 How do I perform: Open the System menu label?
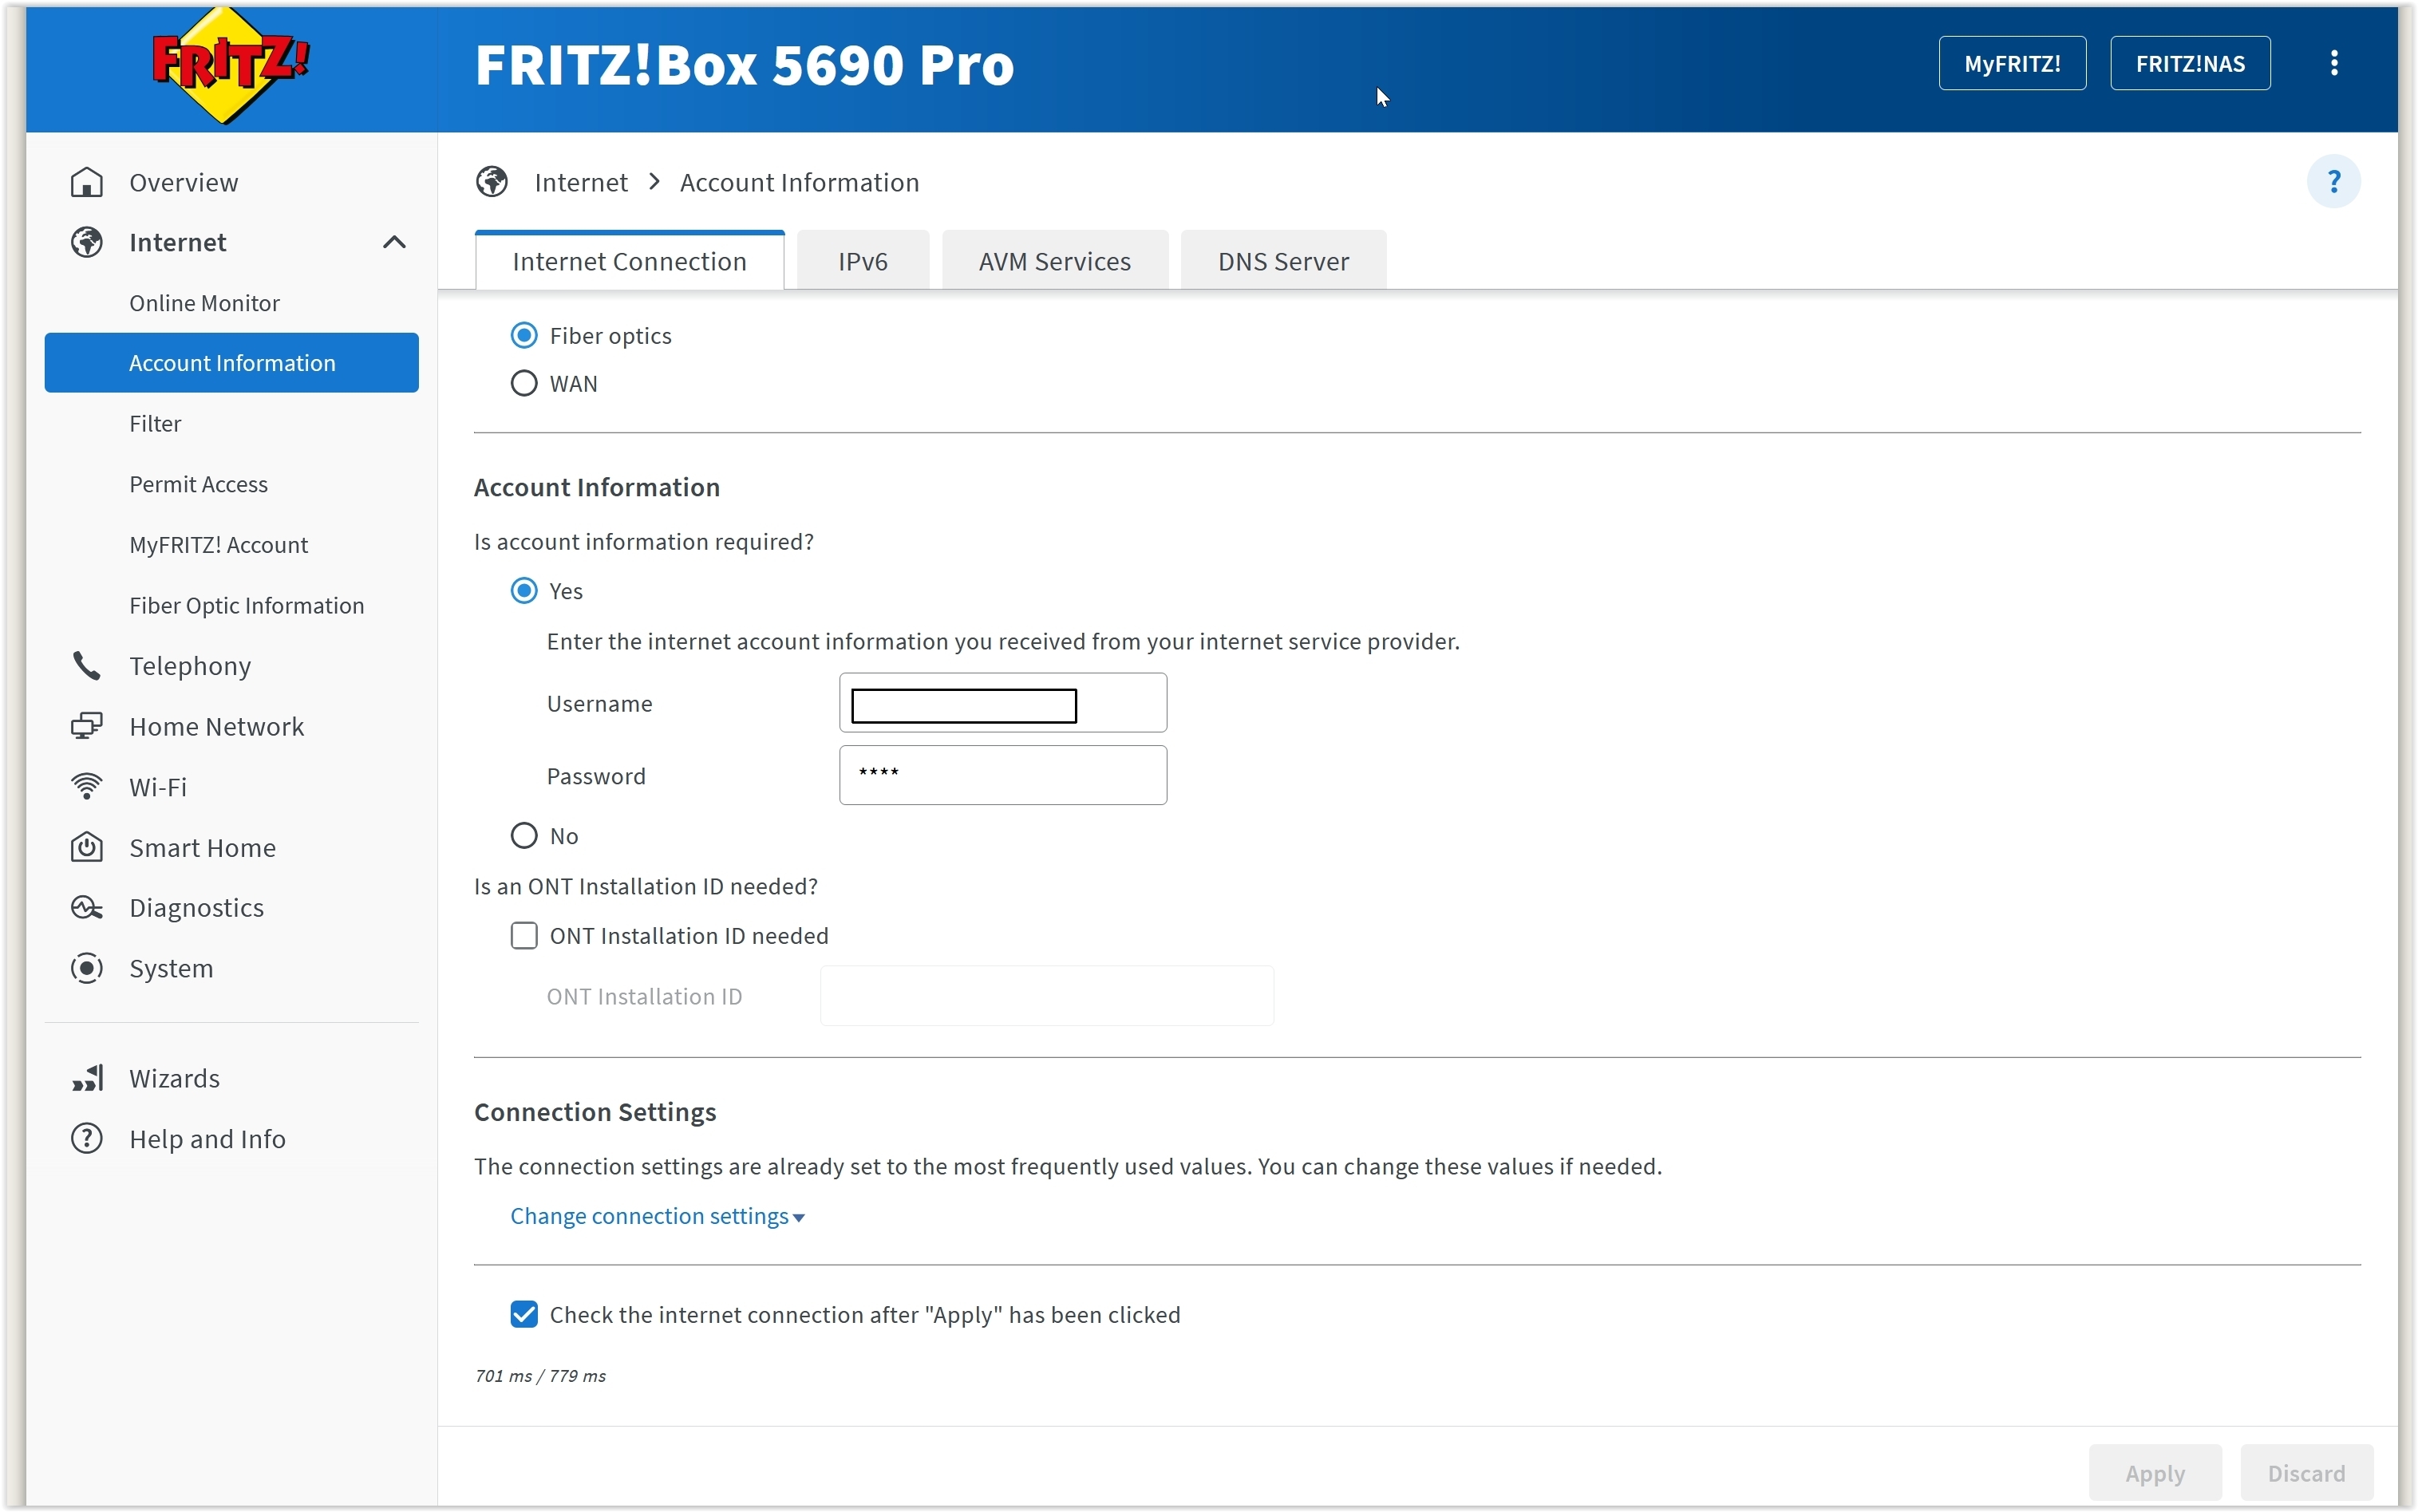click(x=171, y=968)
